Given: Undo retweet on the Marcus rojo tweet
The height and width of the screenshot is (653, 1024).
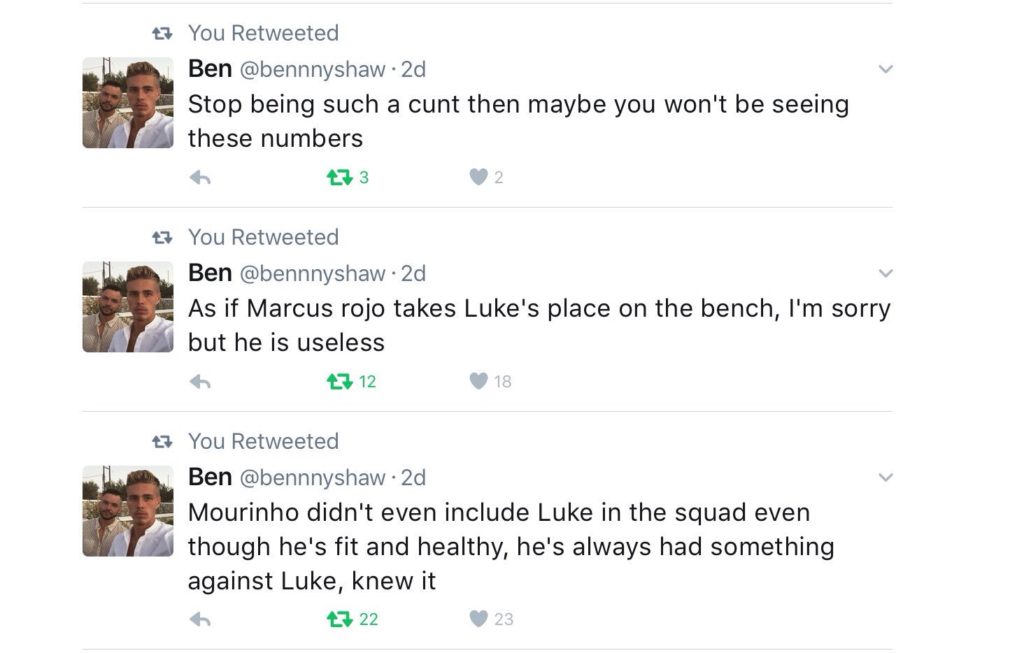Looking at the screenshot, I should (341, 381).
